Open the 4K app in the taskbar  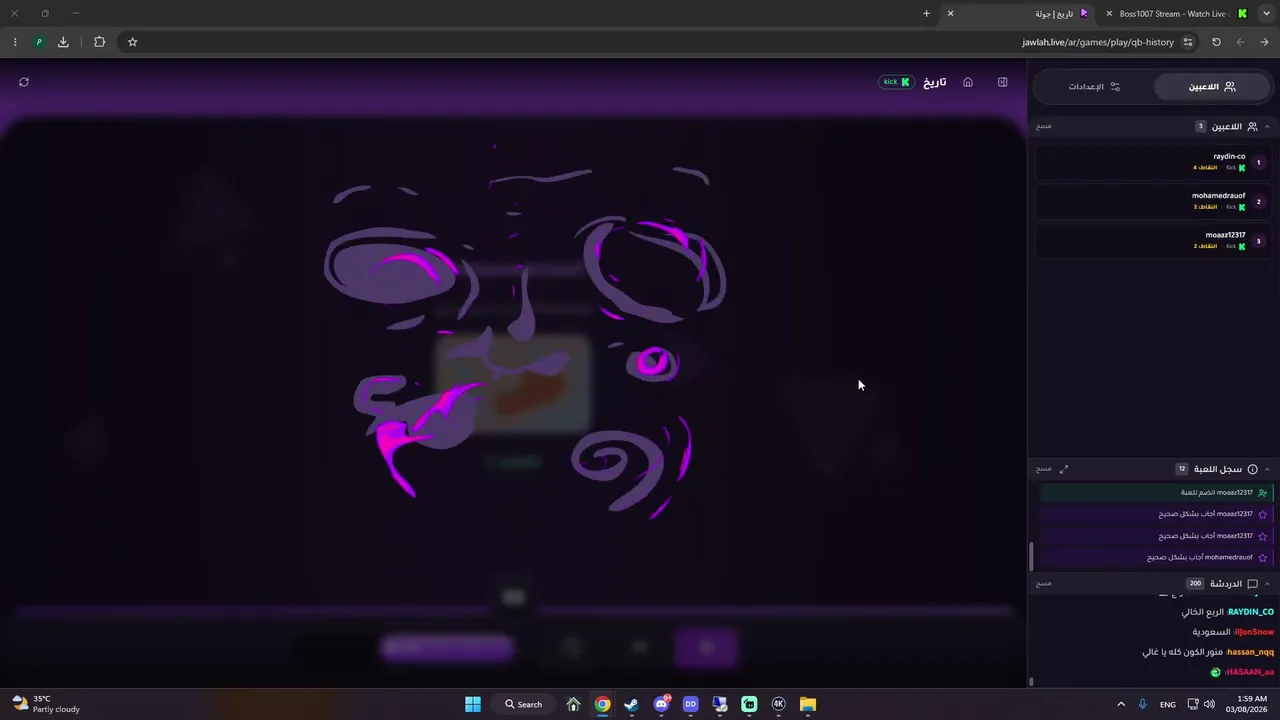pos(778,704)
